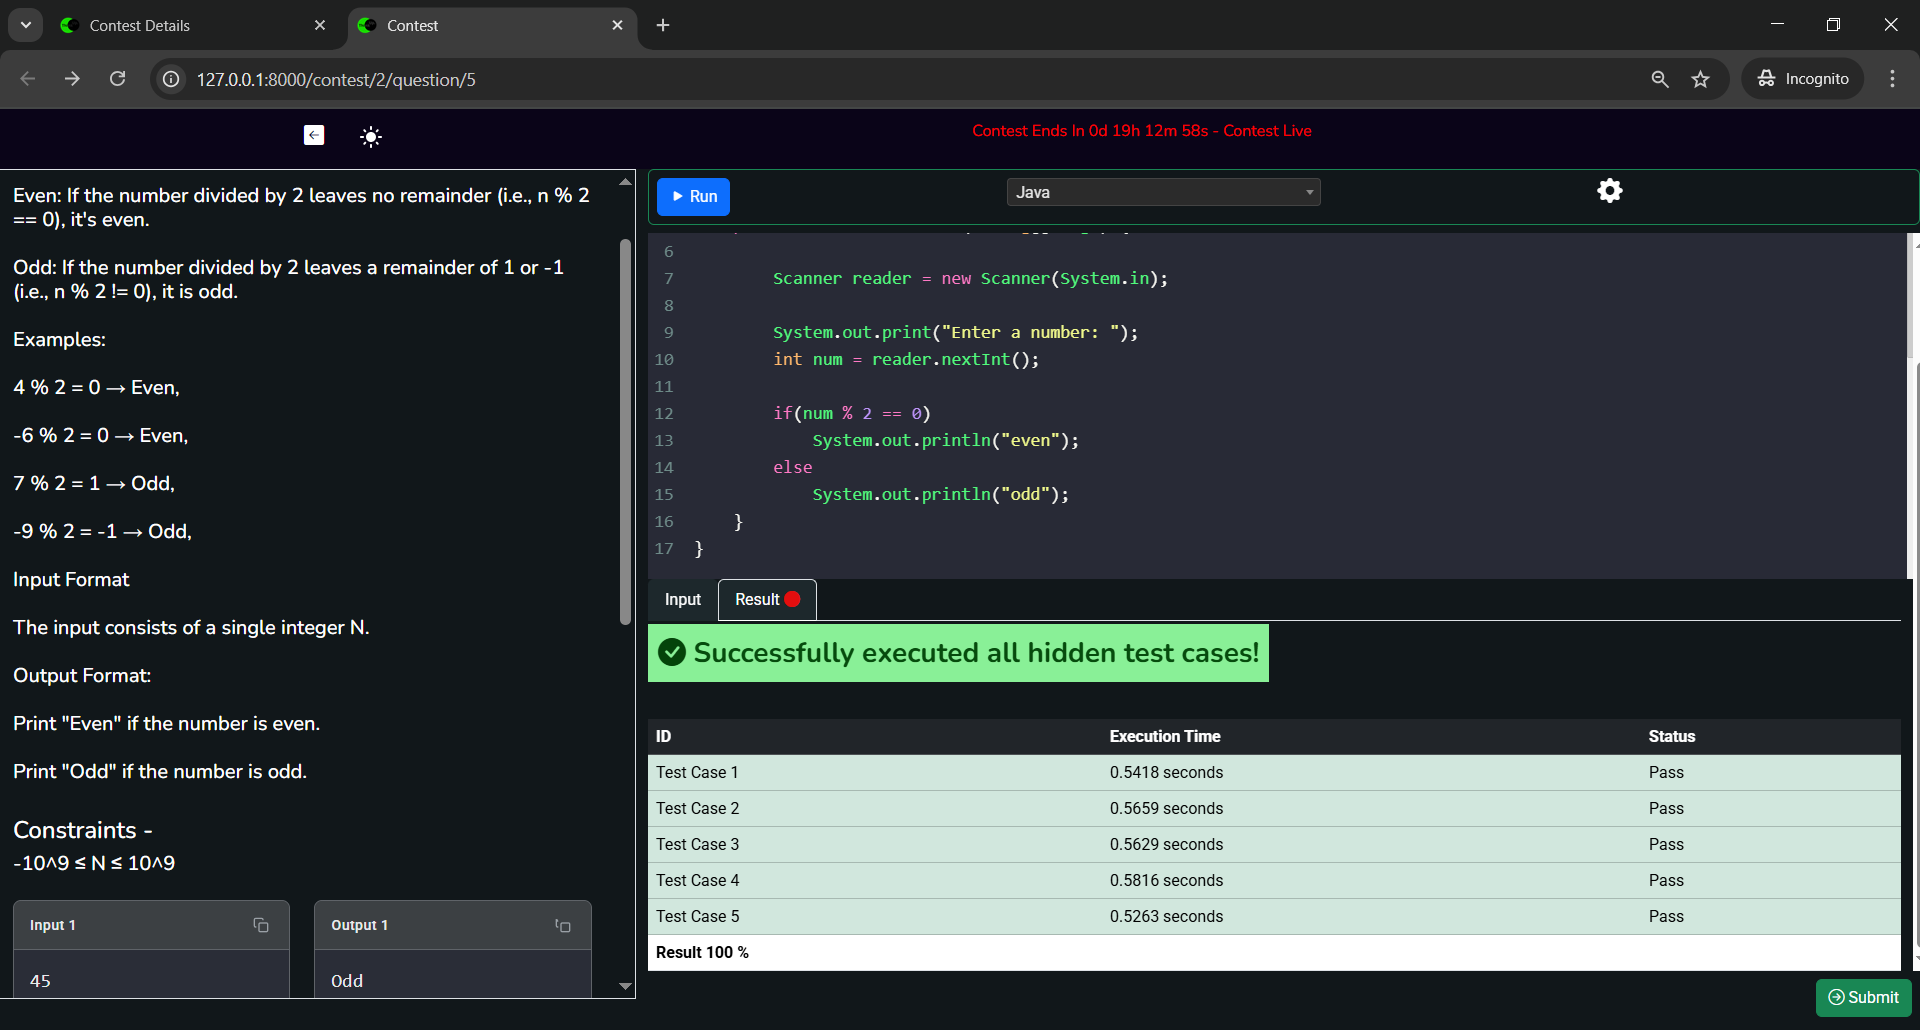Select the Result tab
The width and height of the screenshot is (1920, 1030).
point(766,600)
